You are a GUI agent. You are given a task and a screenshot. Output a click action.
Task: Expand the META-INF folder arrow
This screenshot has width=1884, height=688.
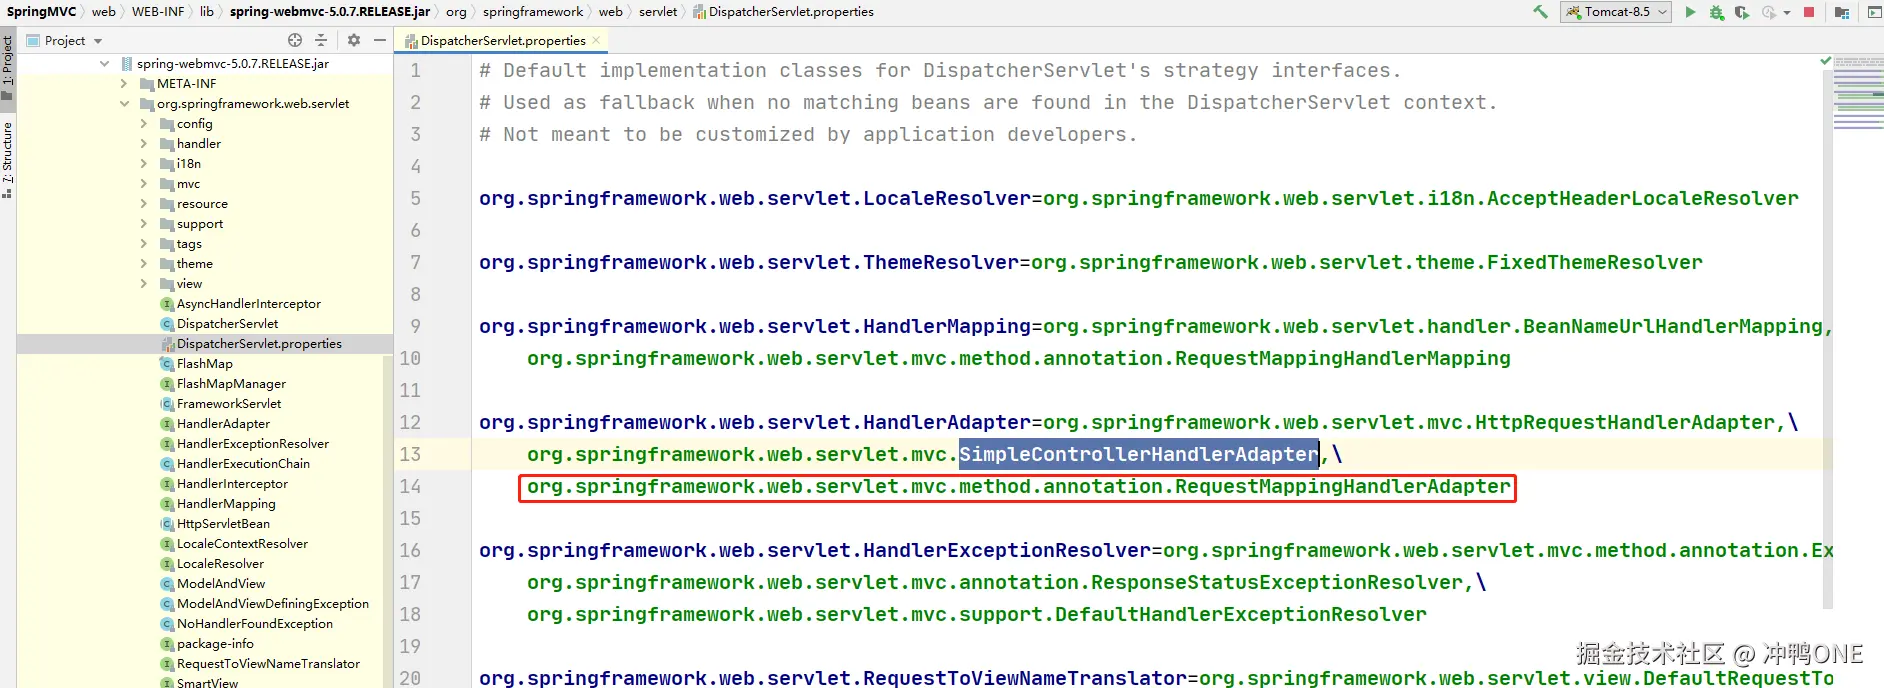click(124, 84)
